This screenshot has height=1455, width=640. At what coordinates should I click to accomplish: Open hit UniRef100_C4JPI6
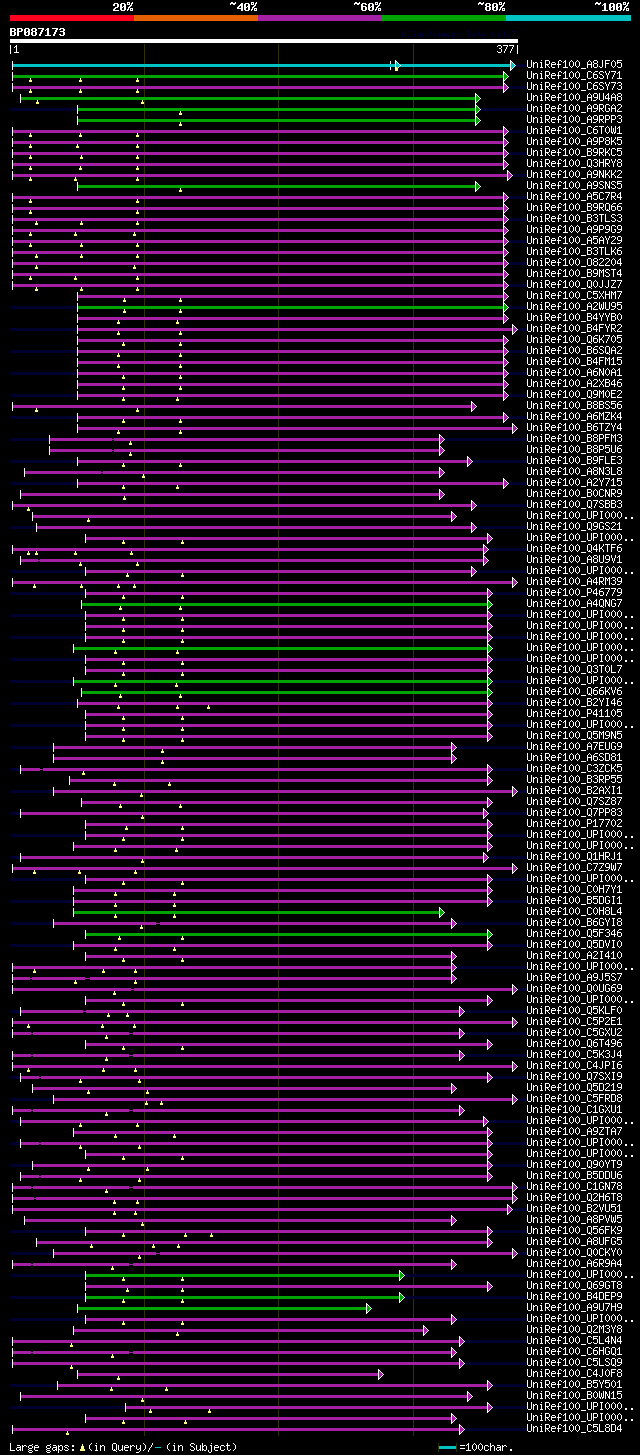coord(574,1066)
